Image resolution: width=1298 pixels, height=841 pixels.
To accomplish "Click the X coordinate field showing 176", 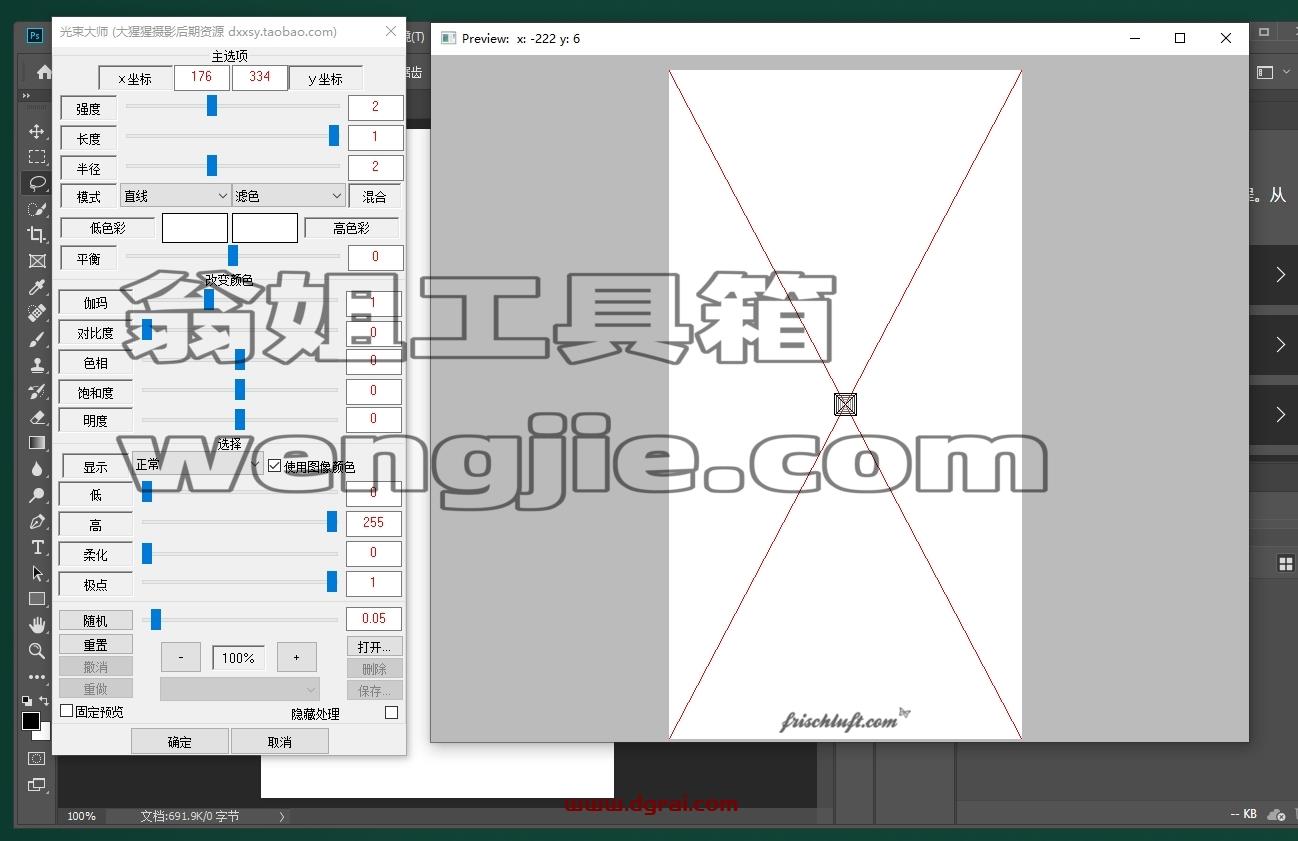I will click(x=201, y=77).
